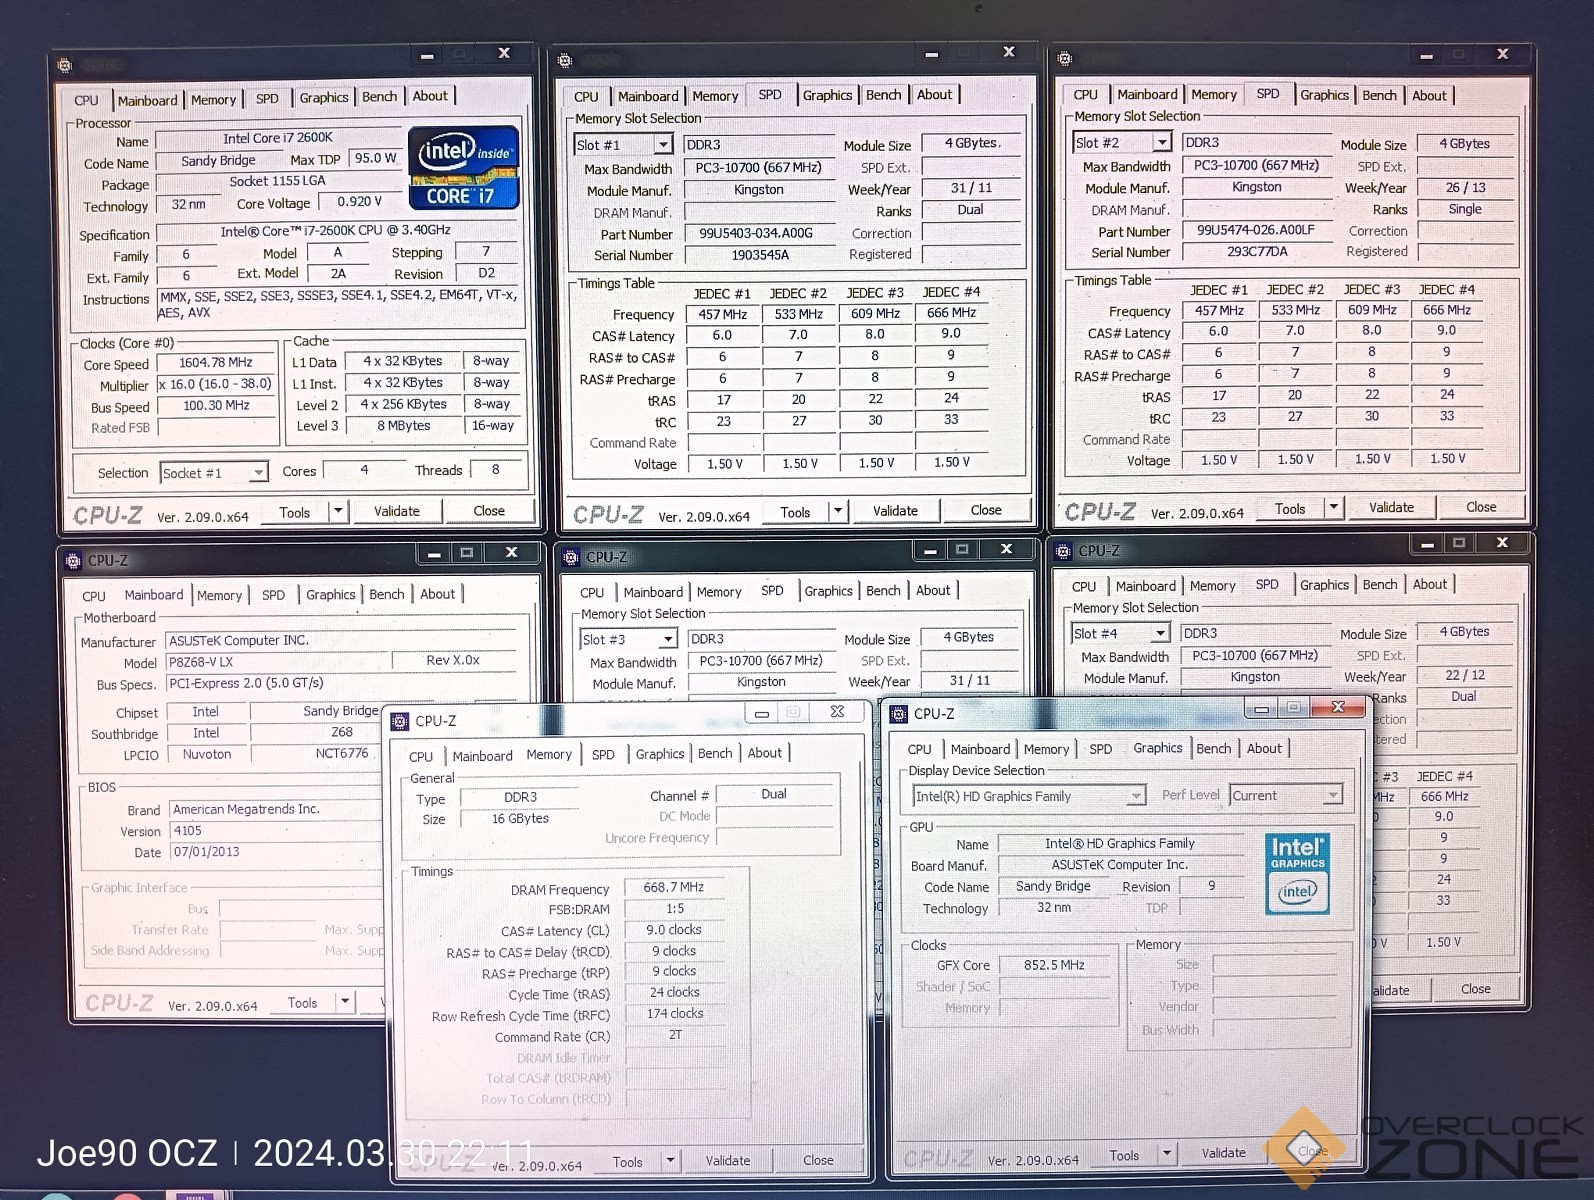Open SPD tab in Mainboard window

click(x=273, y=594)
